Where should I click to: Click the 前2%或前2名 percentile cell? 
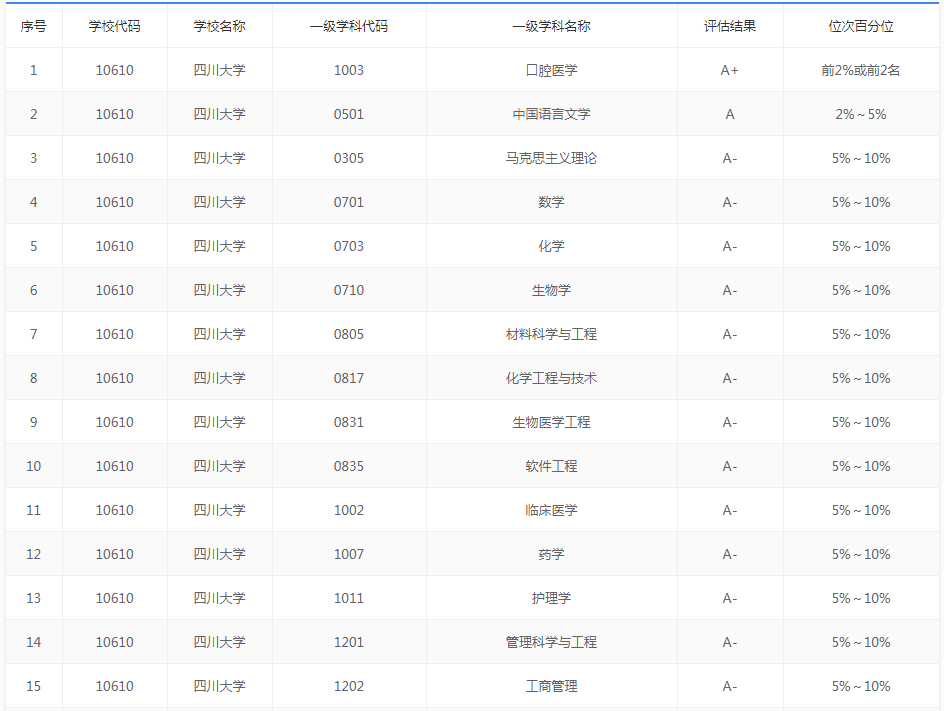(860, 70)
